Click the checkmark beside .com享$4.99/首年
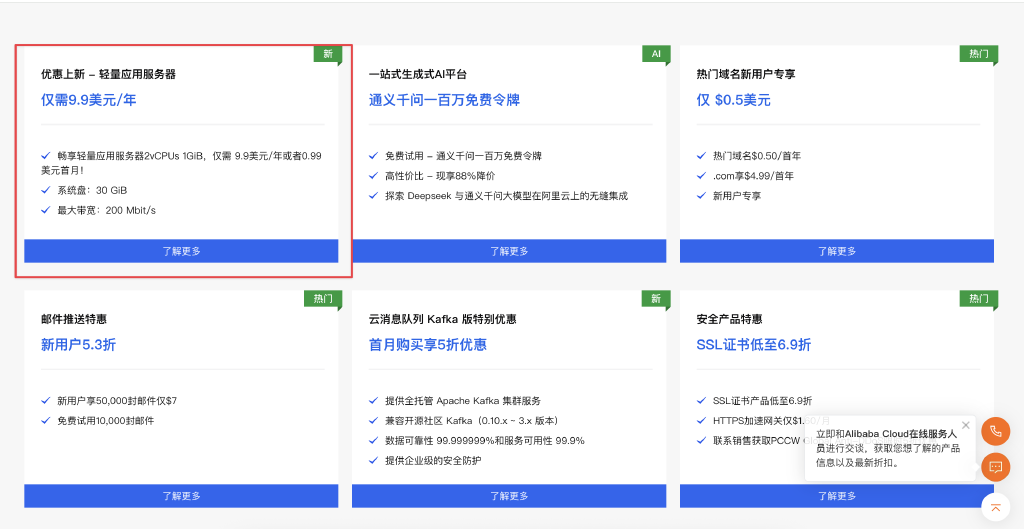 [701, 176]
